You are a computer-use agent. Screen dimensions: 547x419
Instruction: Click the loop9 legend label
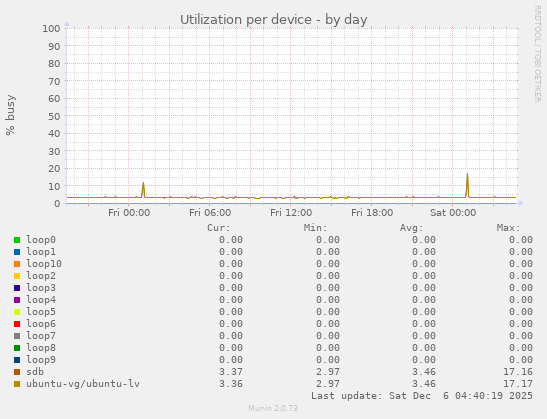coord(41,360)
